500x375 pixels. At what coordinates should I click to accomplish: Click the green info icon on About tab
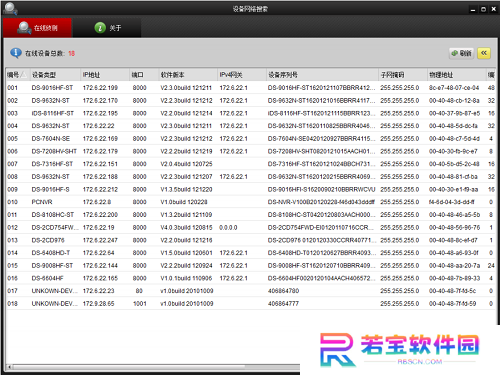point(100,28)
